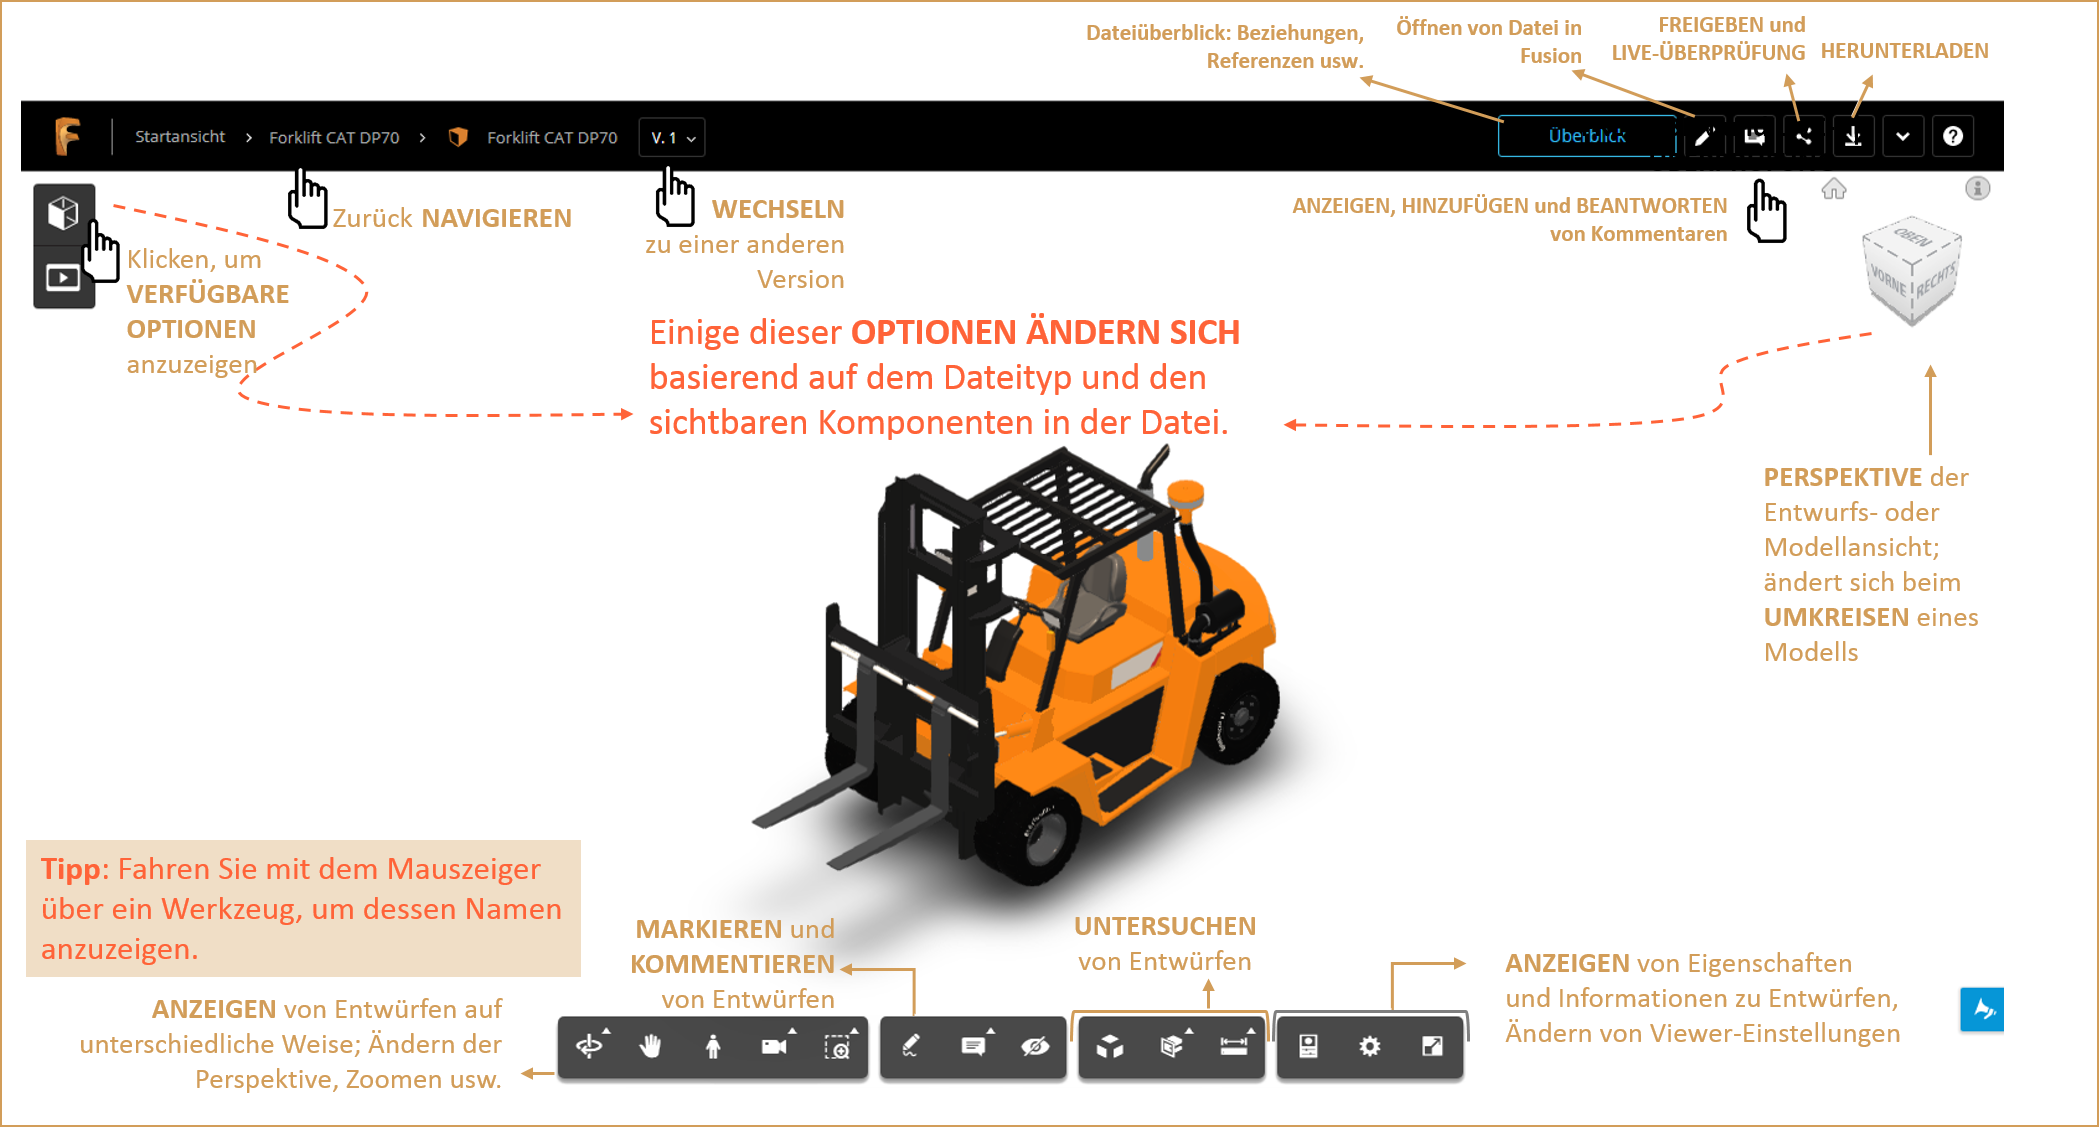
Task: Navigate to Startansicht breadcrumb
Action: pyautogui.click(x=180, y=137)
